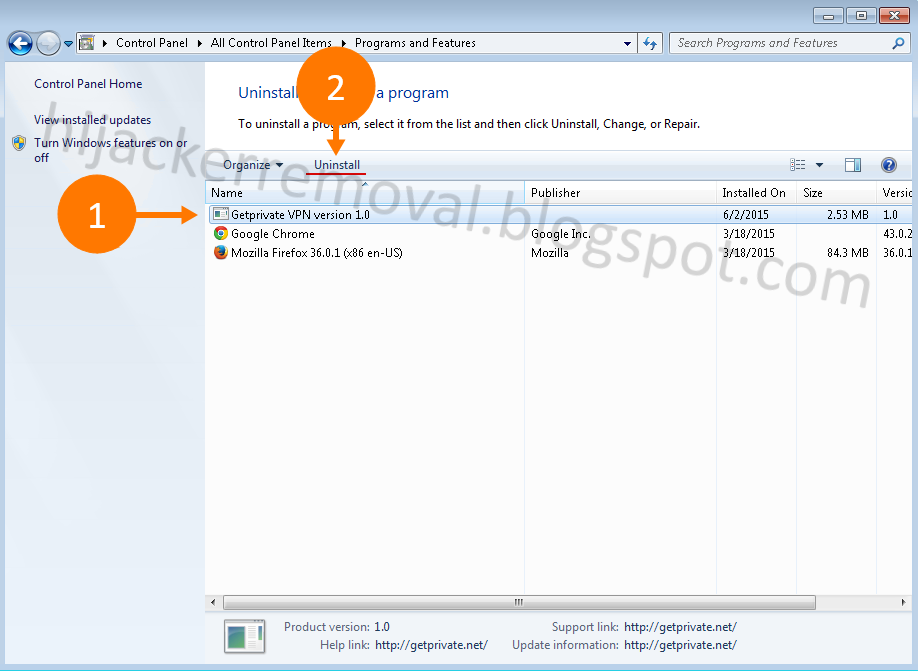The image size is (918, 671).
Task: Click Google Inc. publisher cell
Action: (561, 234)
